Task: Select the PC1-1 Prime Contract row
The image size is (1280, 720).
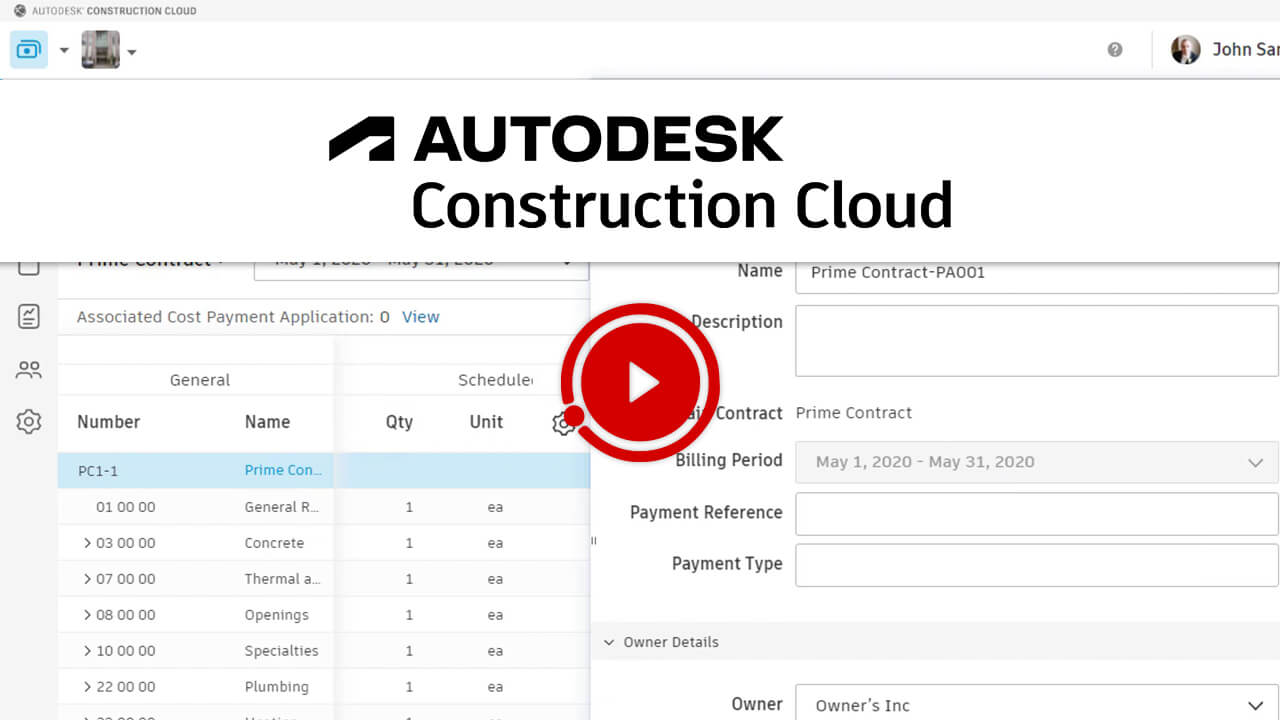Action: [200, 470]
